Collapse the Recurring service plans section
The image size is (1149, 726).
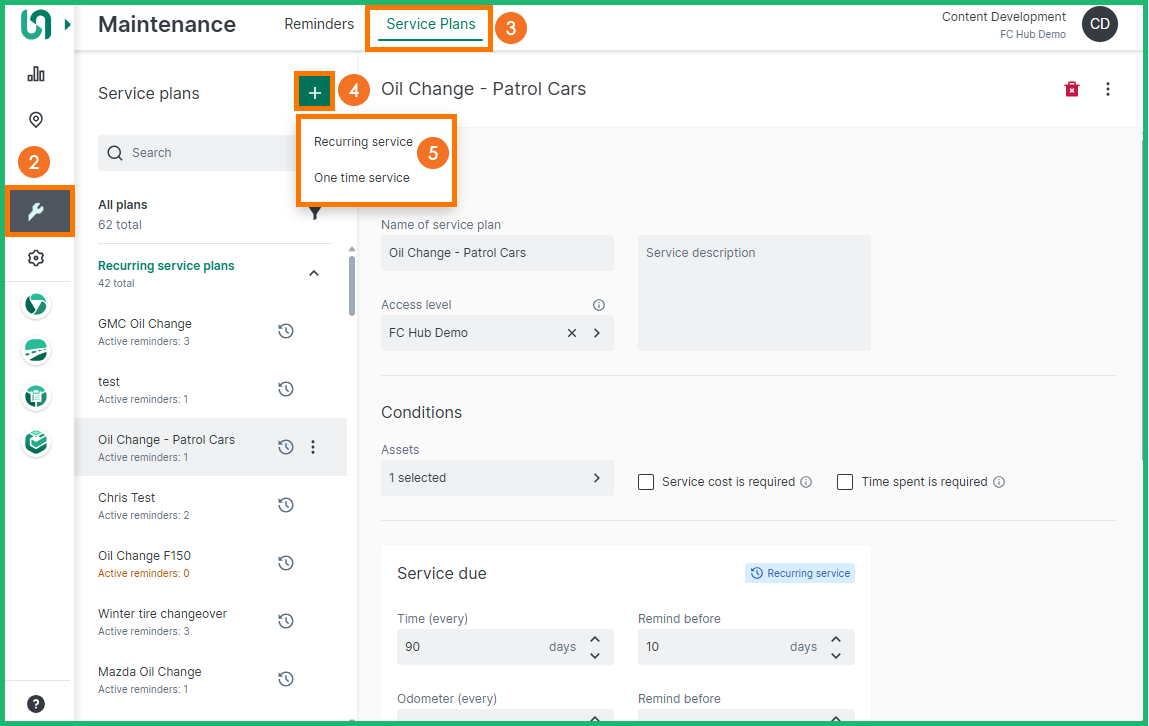[x=314, y=273]
